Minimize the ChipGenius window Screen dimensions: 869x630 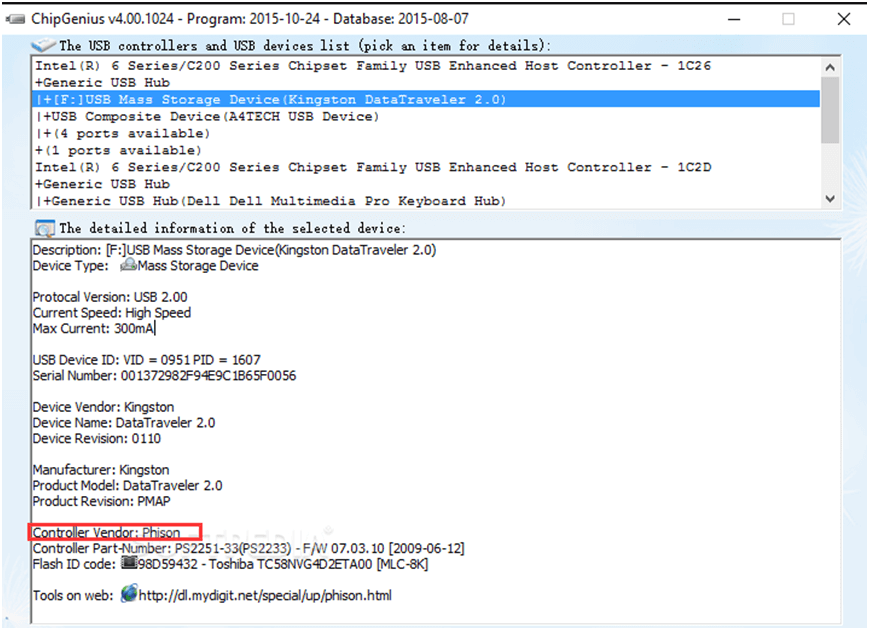(x=734, y=19)
